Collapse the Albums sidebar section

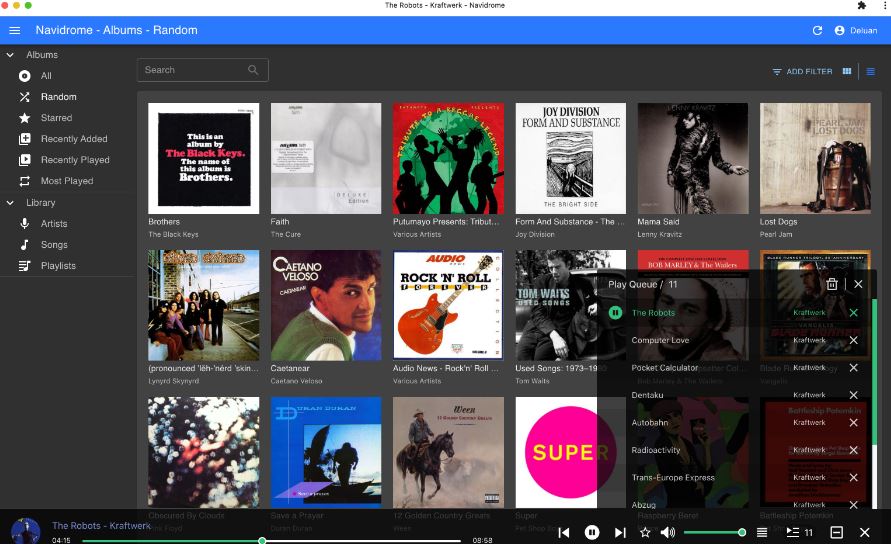pos(10,55)
